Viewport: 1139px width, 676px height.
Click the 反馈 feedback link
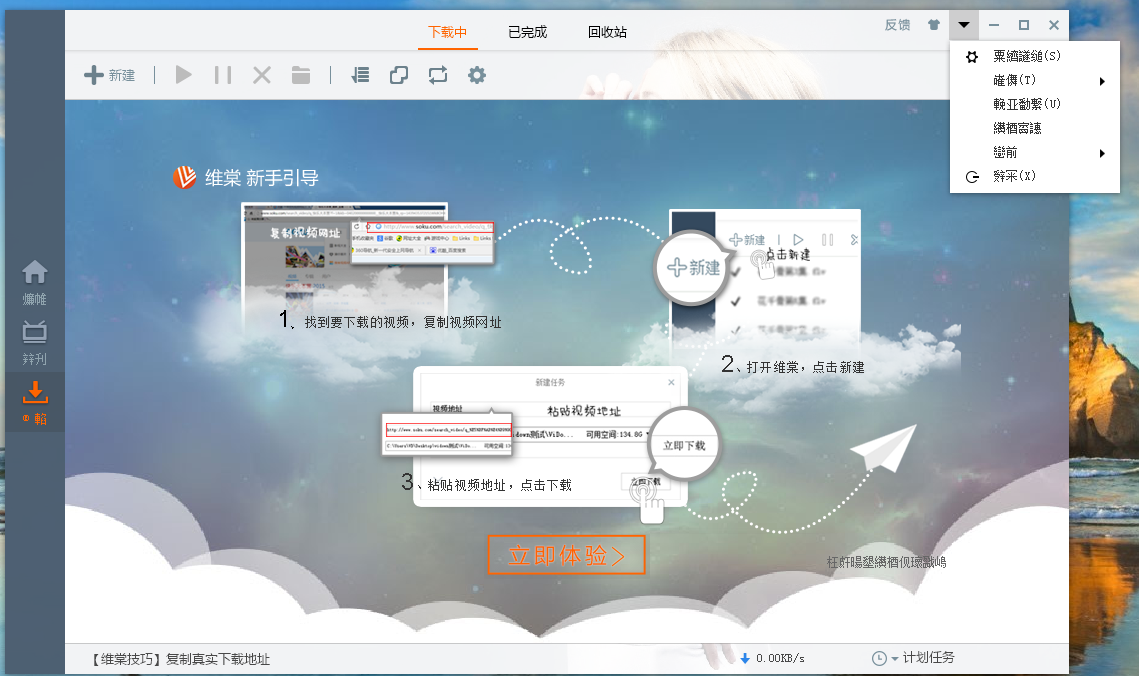click(898, 25)
